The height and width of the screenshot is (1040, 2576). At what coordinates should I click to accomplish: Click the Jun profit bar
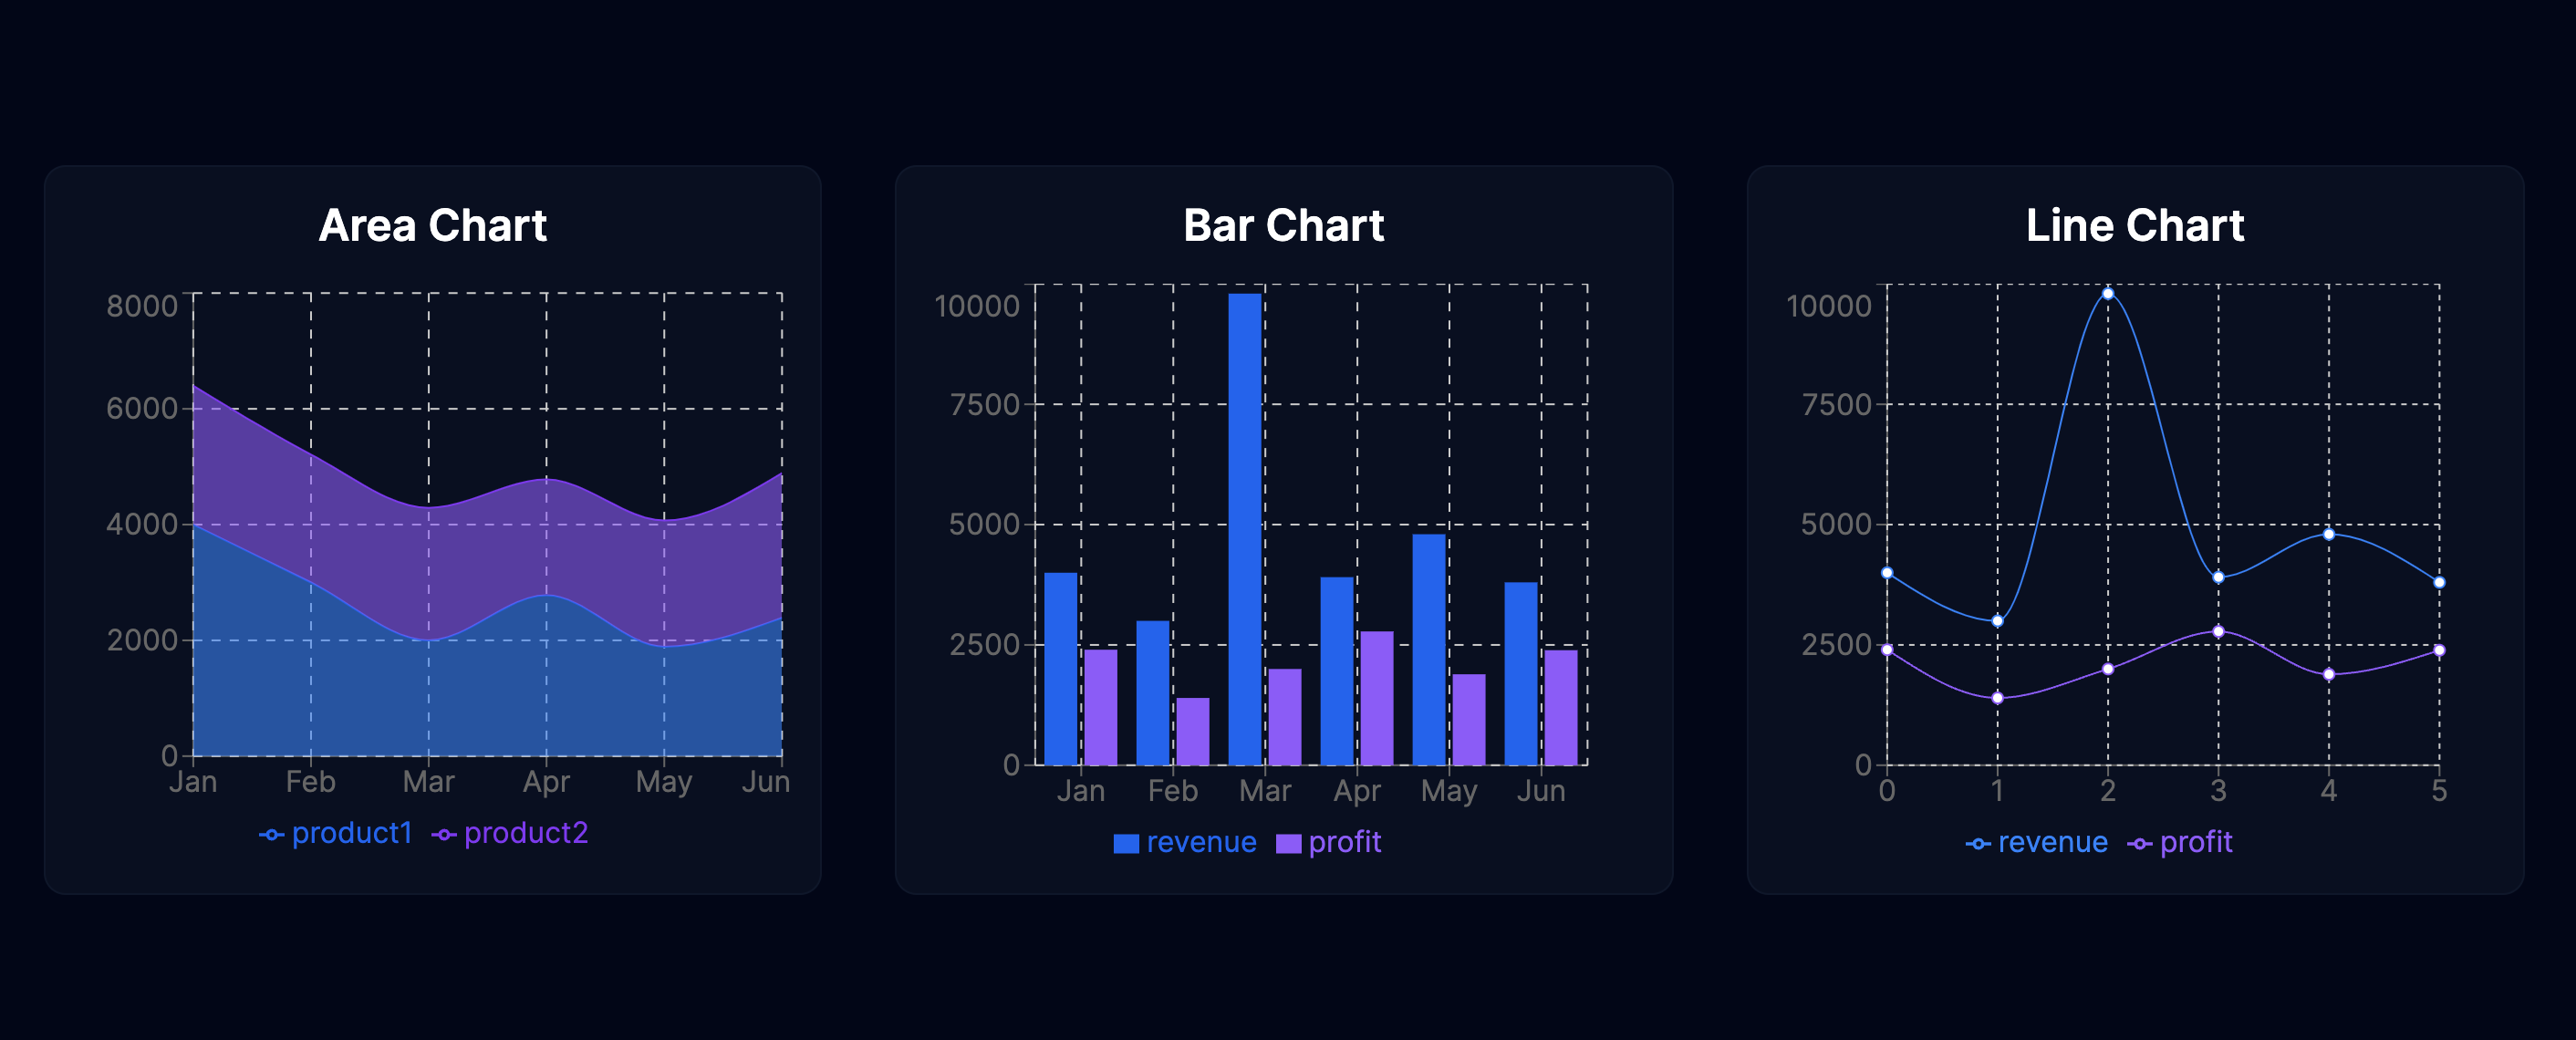(1560, 706)
